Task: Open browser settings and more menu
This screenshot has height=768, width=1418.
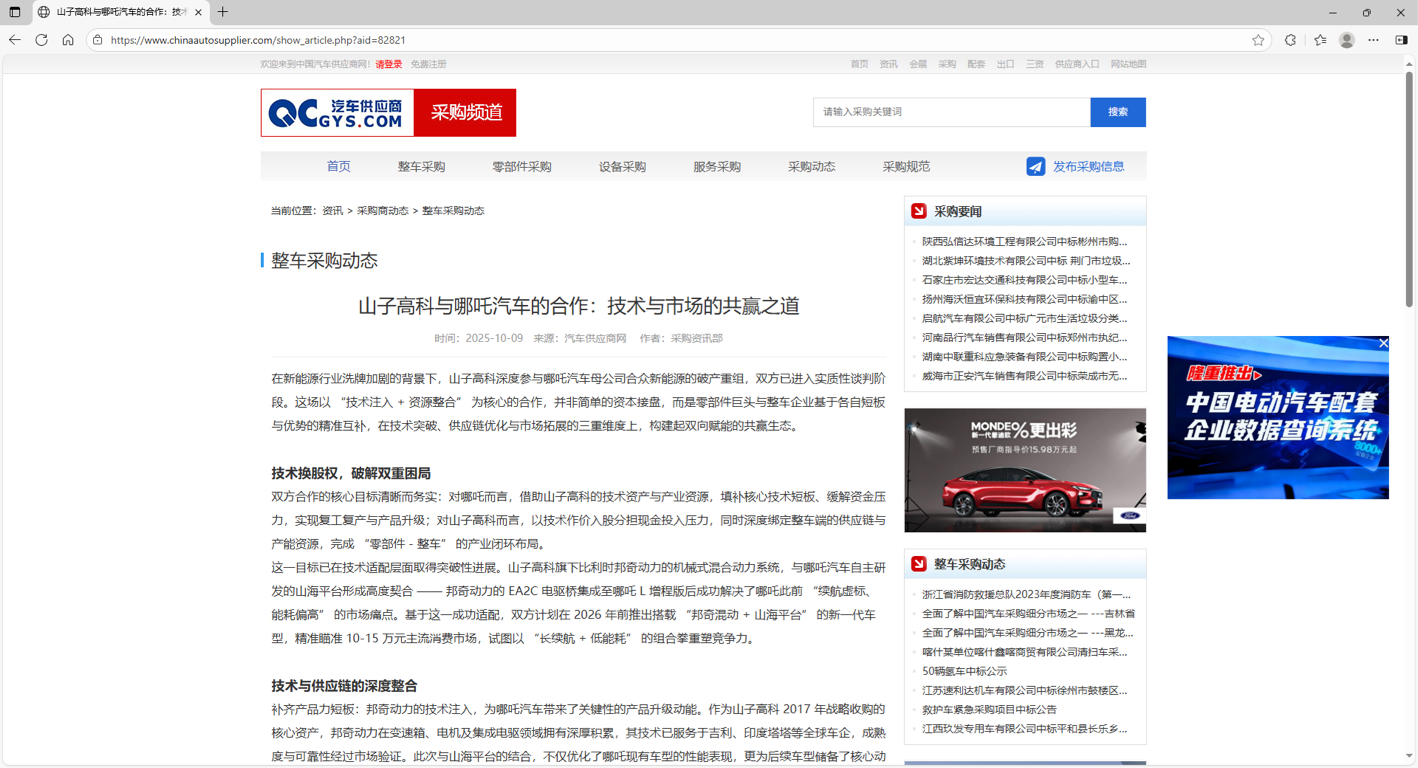Action: (1373, 40)
